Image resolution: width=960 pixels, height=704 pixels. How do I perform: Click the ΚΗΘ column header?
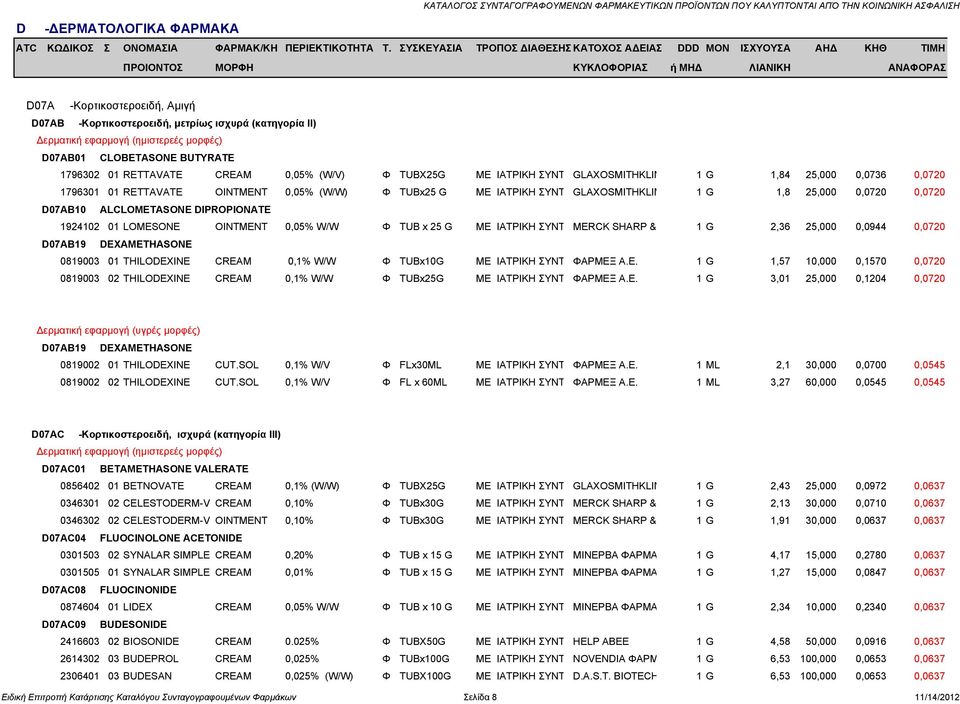pyautogui.click(x=875, y=48)
